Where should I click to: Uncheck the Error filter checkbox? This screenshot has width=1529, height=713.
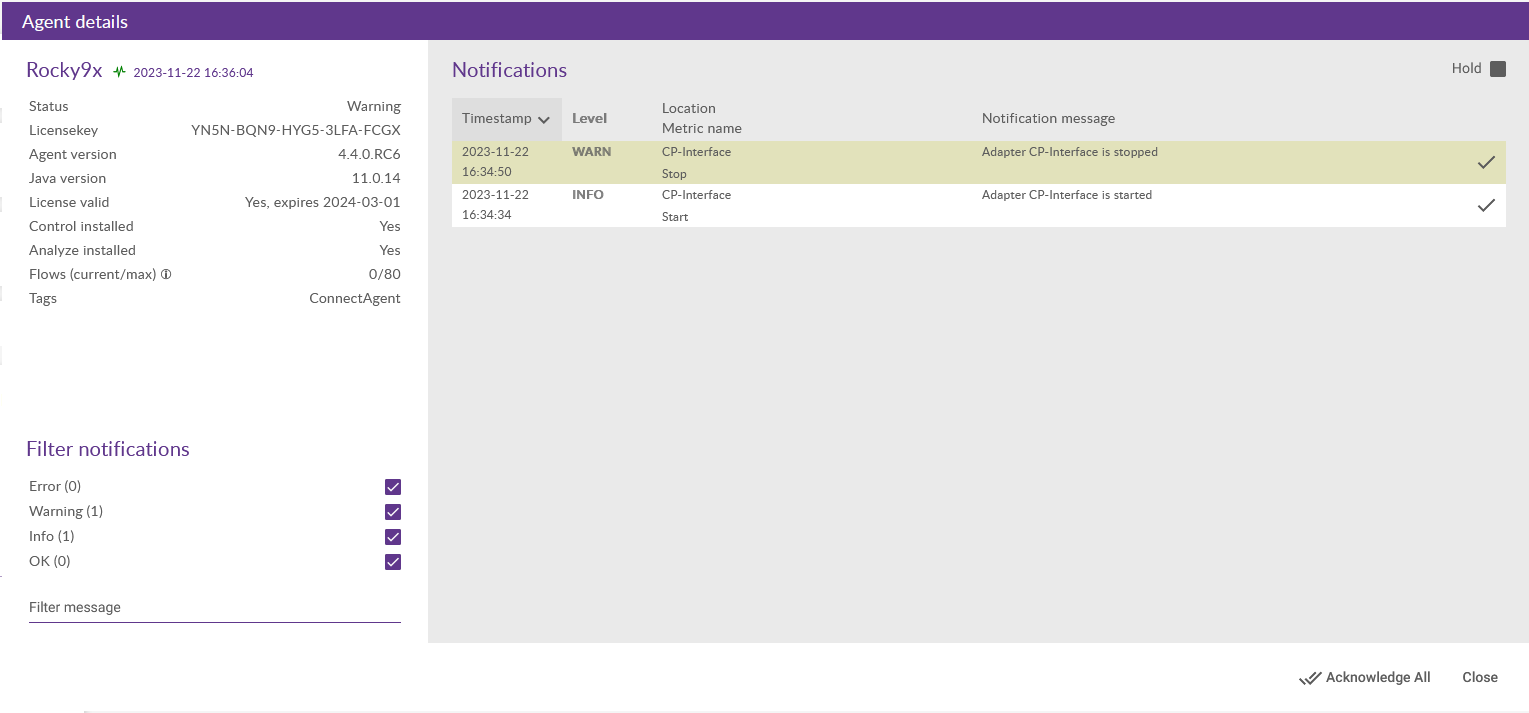point(393,487)
